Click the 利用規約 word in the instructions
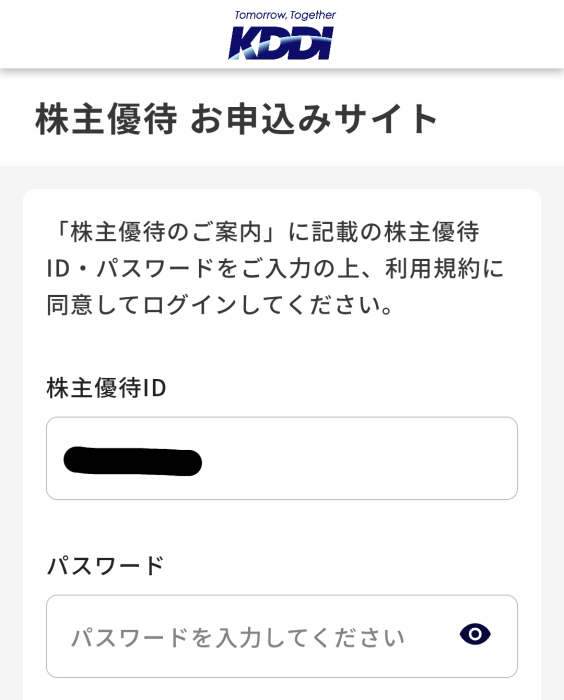The width and height of the screenshot is (564, 700). point(433,268)
